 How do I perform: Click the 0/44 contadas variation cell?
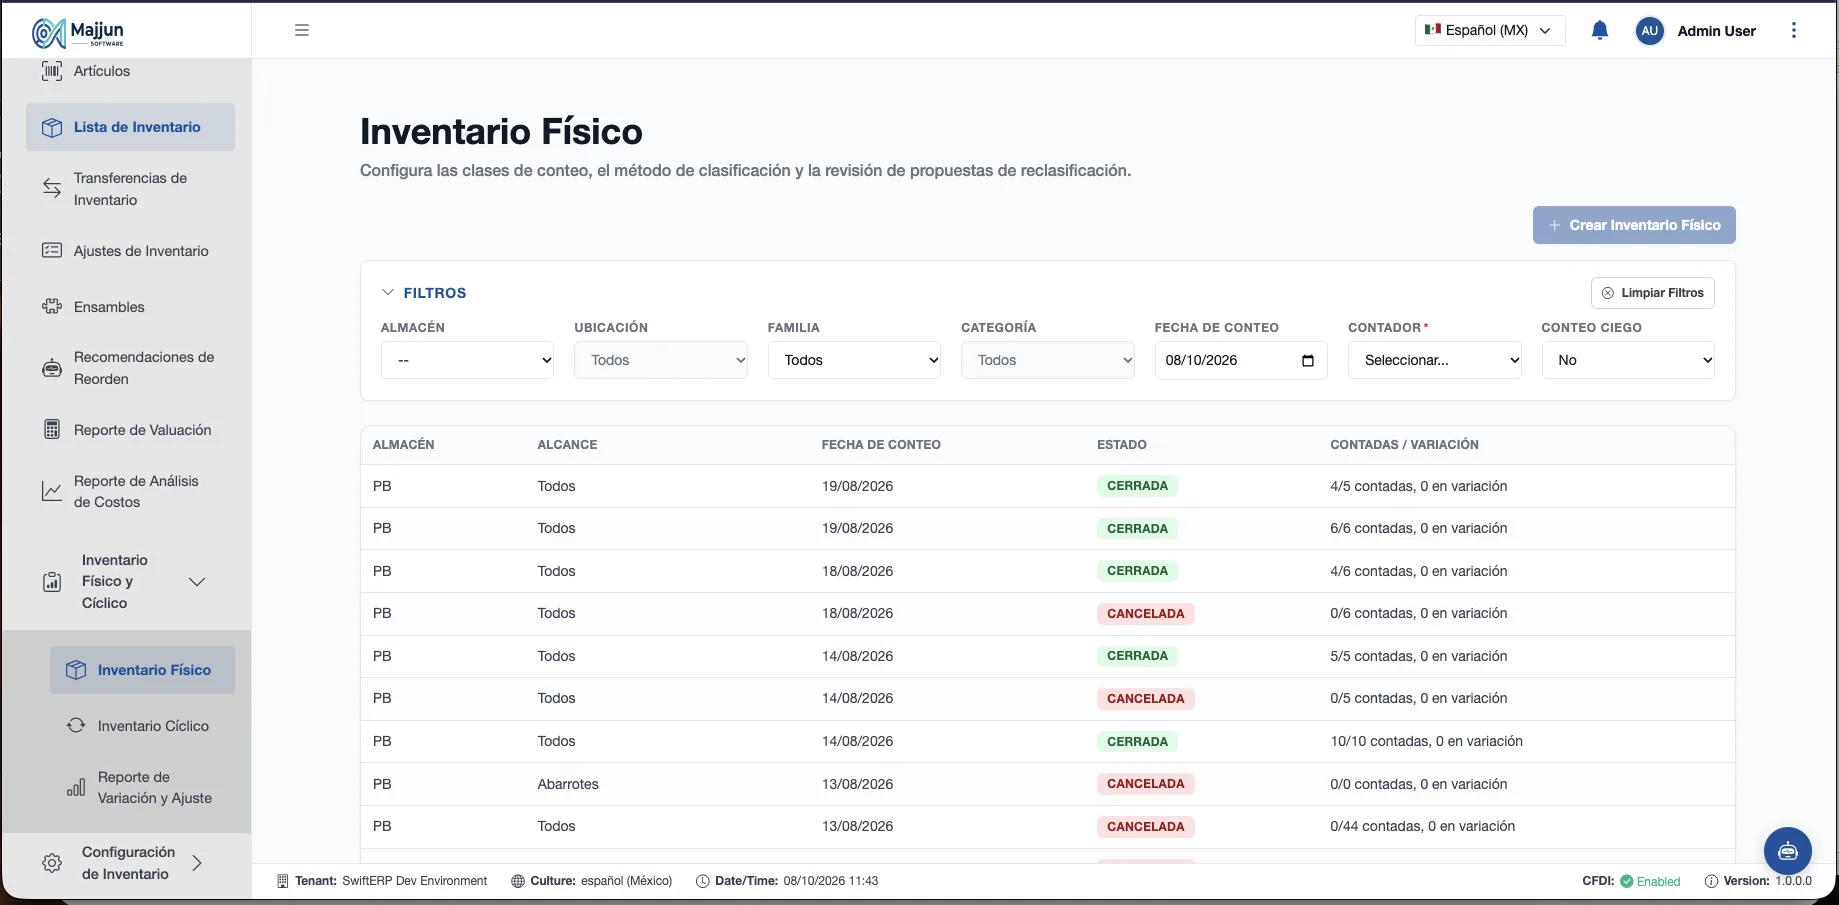click(1422, 826)
